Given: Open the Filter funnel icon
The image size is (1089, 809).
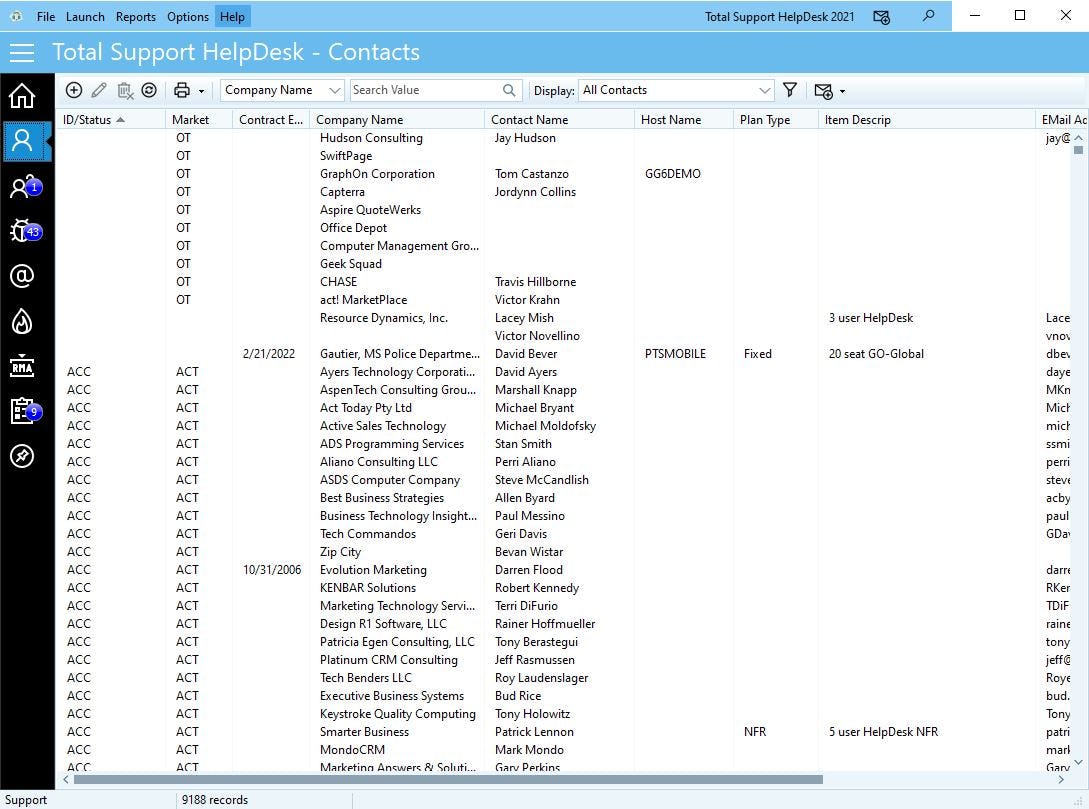Looking at the screenshot, I should pos(790,90).
